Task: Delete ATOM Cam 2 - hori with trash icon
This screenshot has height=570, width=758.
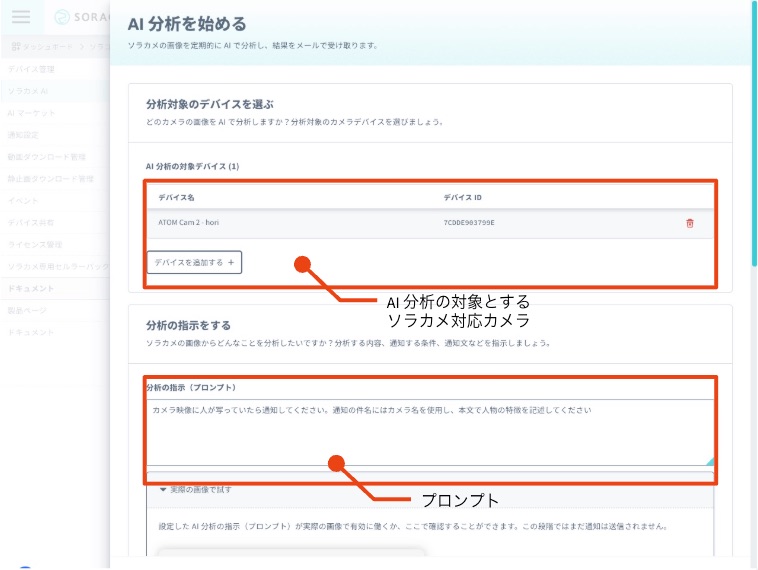Action: [690, 223]
